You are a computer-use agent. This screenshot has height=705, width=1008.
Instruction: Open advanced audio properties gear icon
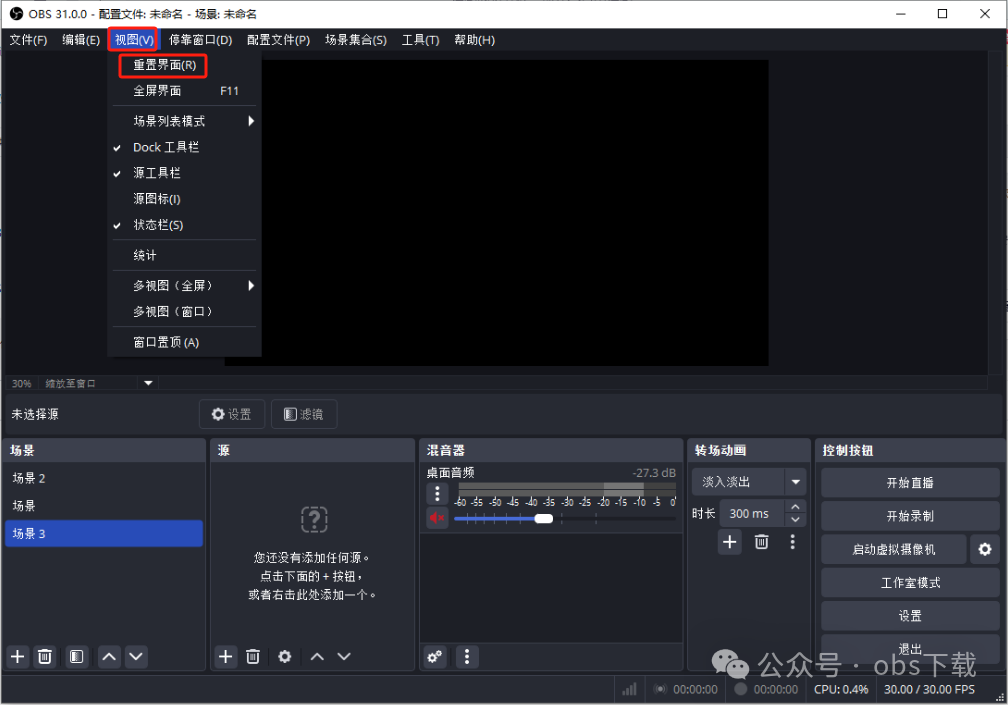(434, 657)
